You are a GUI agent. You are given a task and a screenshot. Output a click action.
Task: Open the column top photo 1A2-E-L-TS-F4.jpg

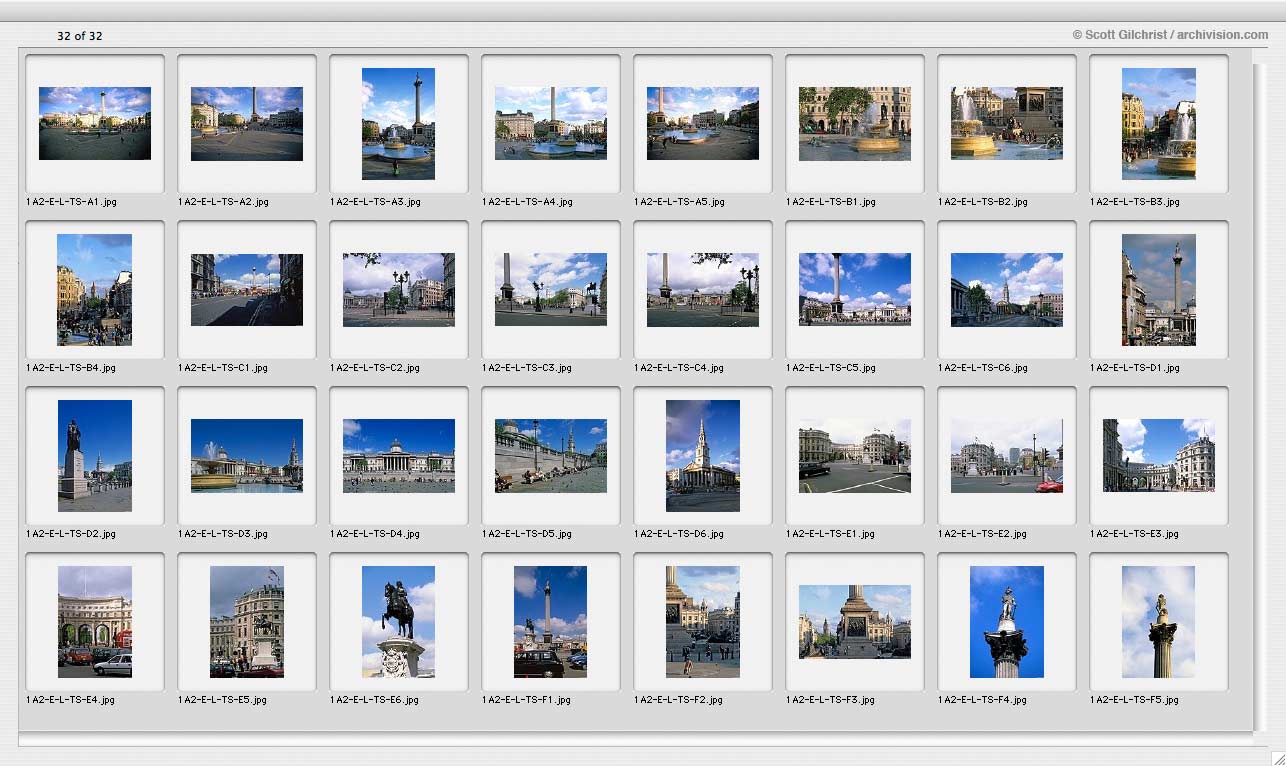click(1007, 622)
